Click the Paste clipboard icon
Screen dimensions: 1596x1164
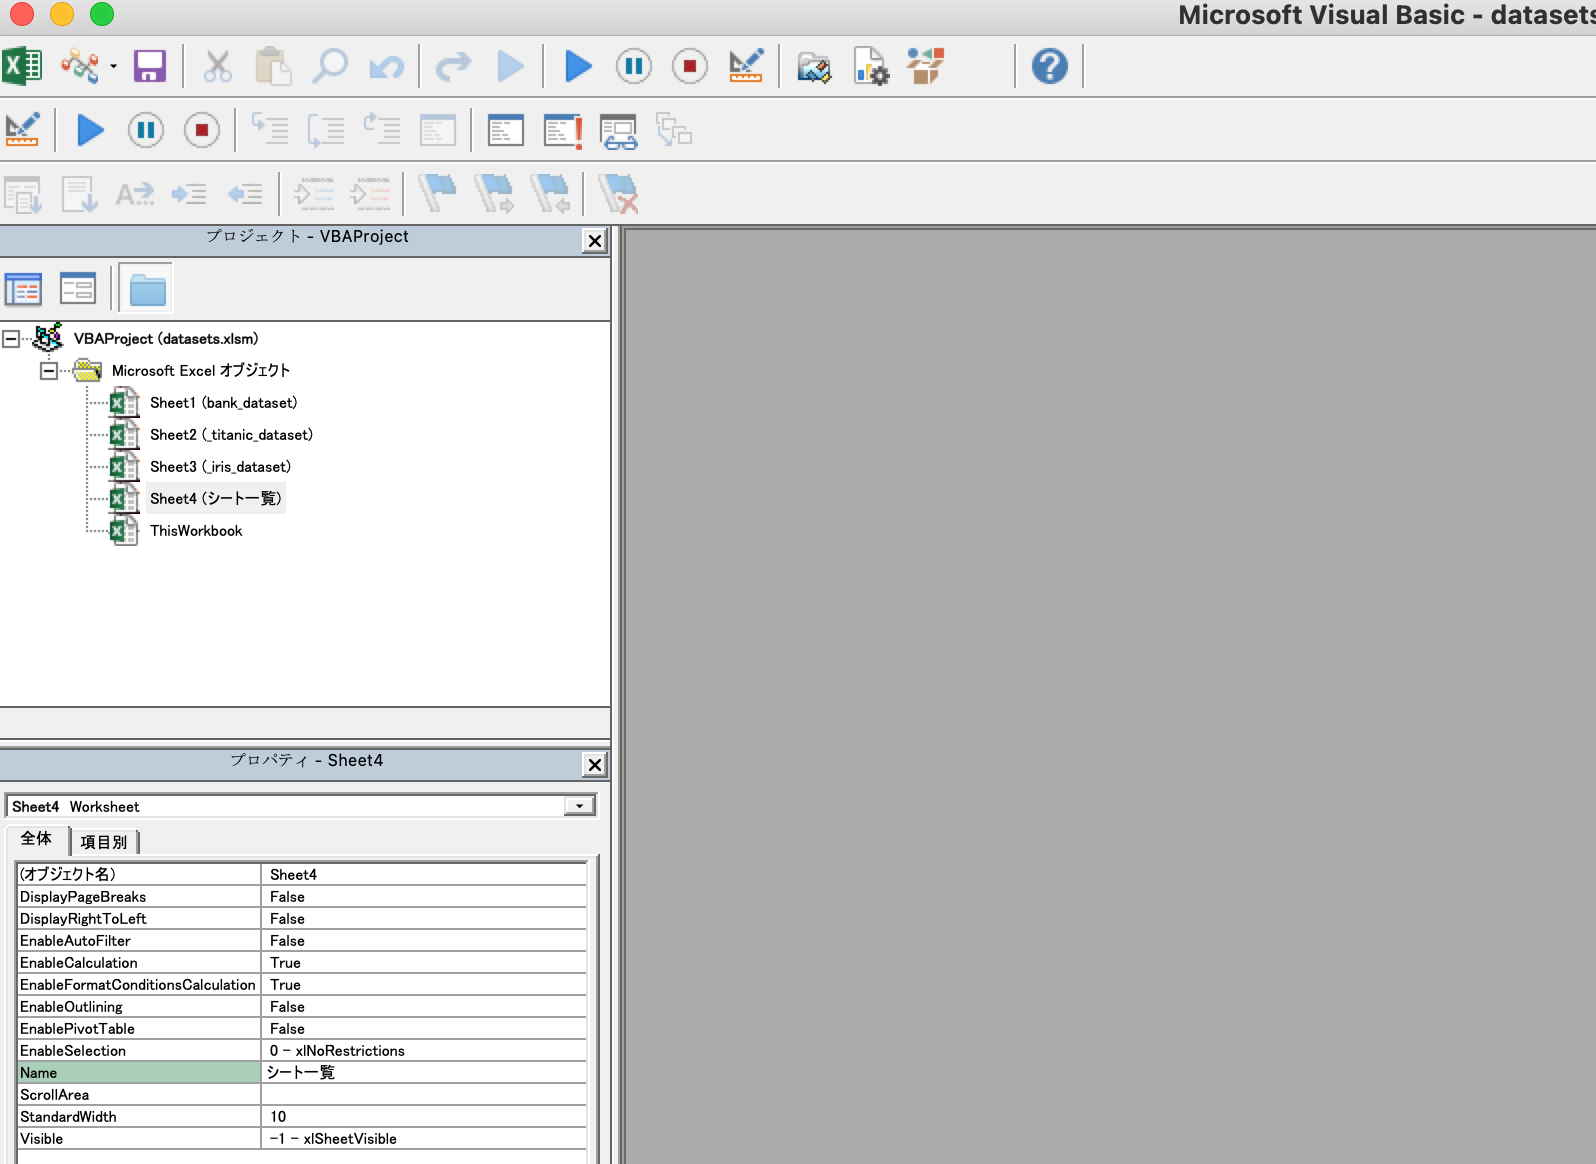(x=272, y=67)
